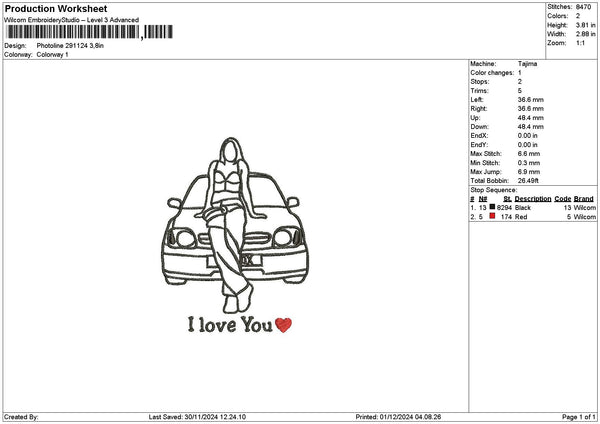Click the woman-on-car embroidery design preview
The width and height of the screenshot is (600, 424).
(235, 225)
